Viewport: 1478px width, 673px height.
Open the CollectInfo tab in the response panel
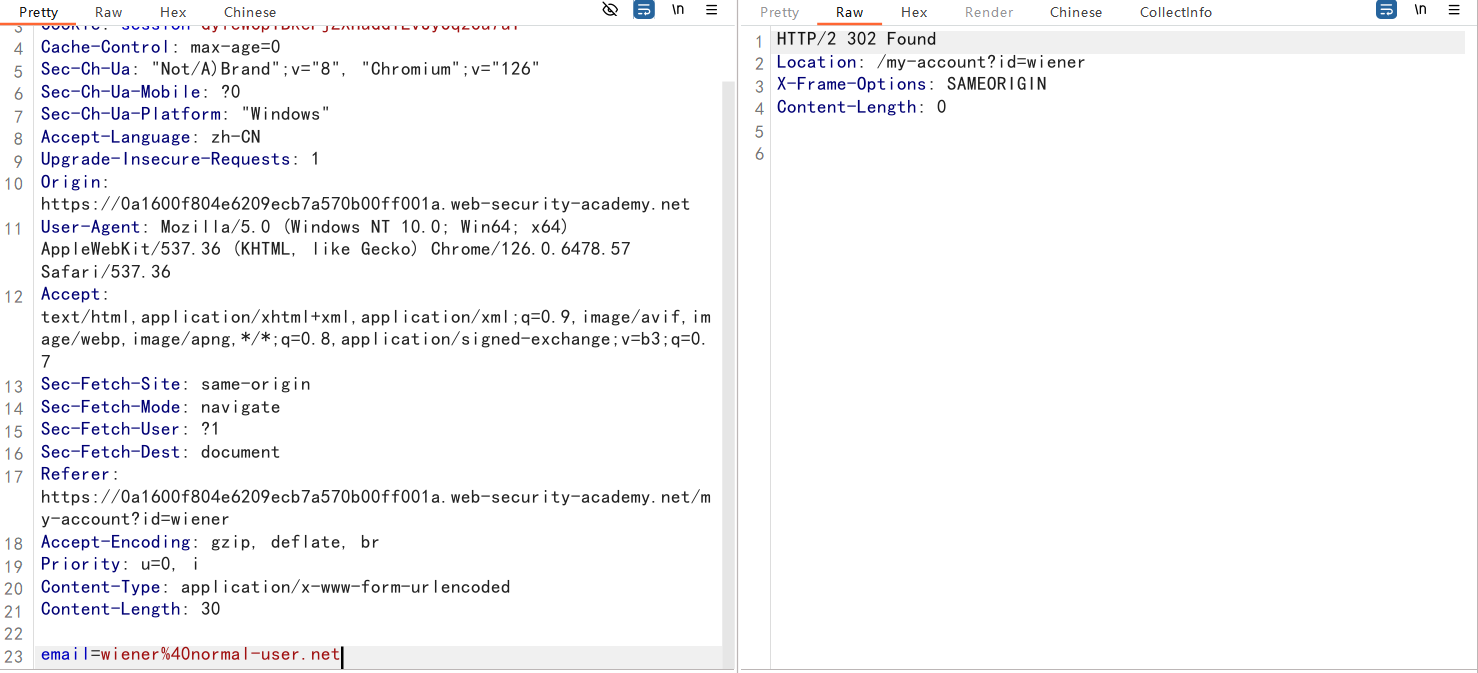pos(1175,12)
